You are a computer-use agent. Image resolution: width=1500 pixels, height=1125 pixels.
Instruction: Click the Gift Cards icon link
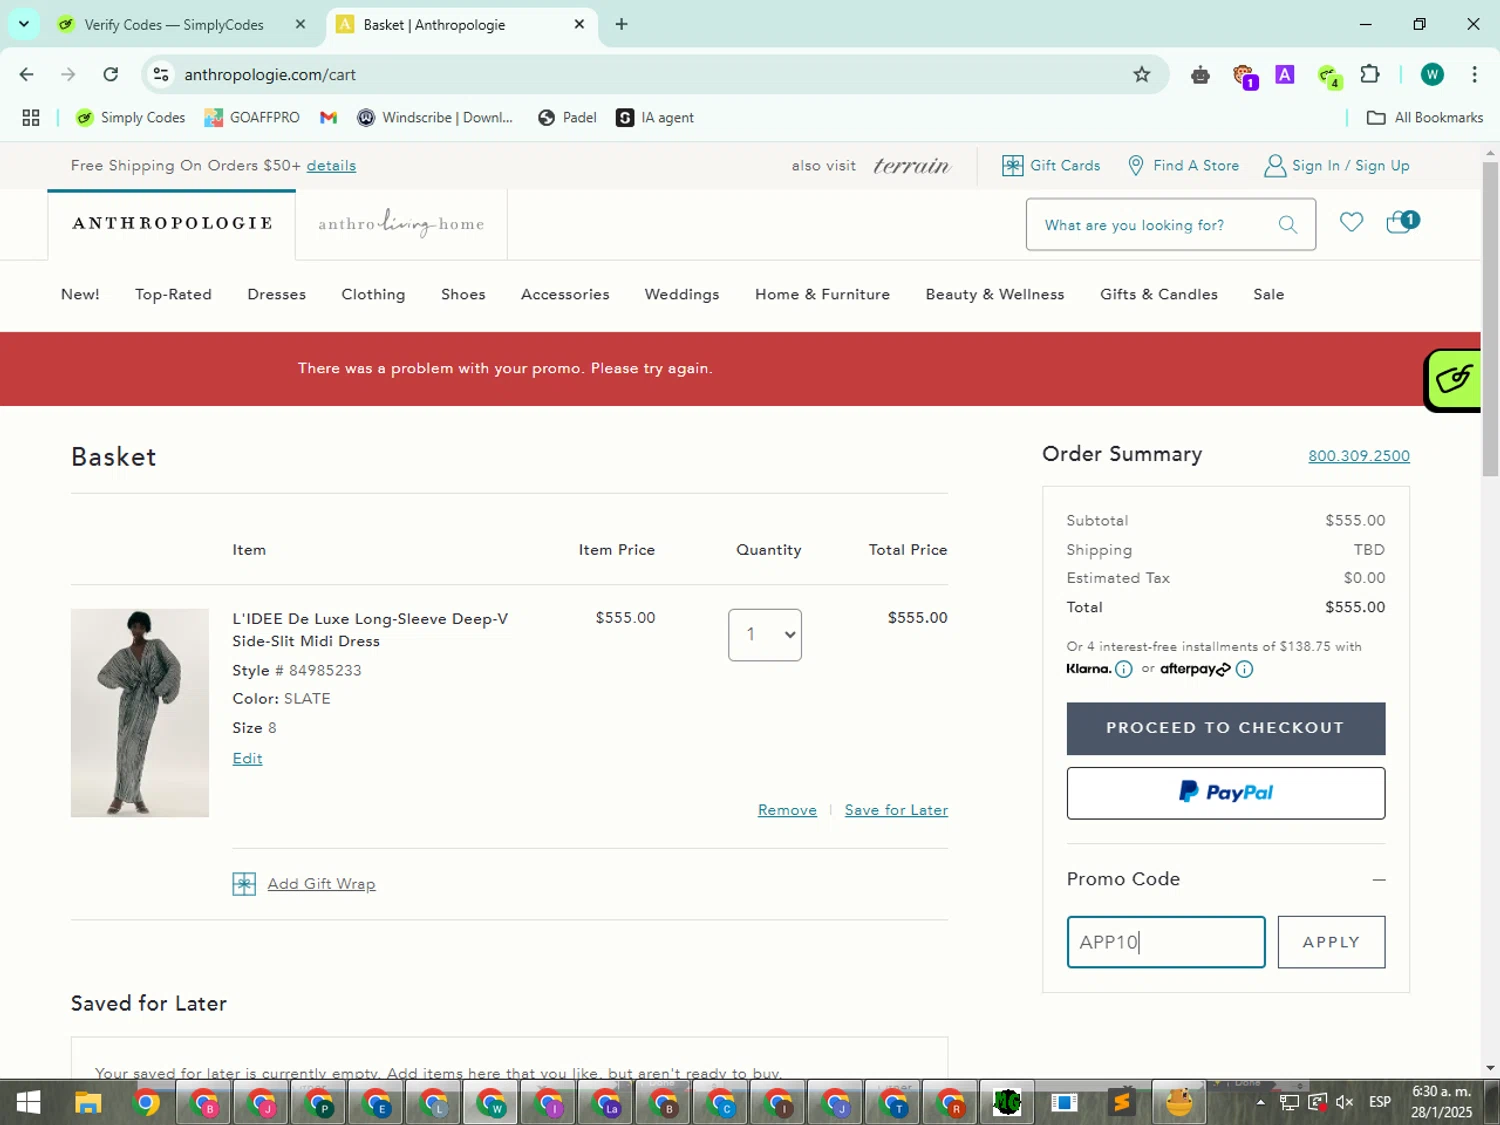point(1012,166)
